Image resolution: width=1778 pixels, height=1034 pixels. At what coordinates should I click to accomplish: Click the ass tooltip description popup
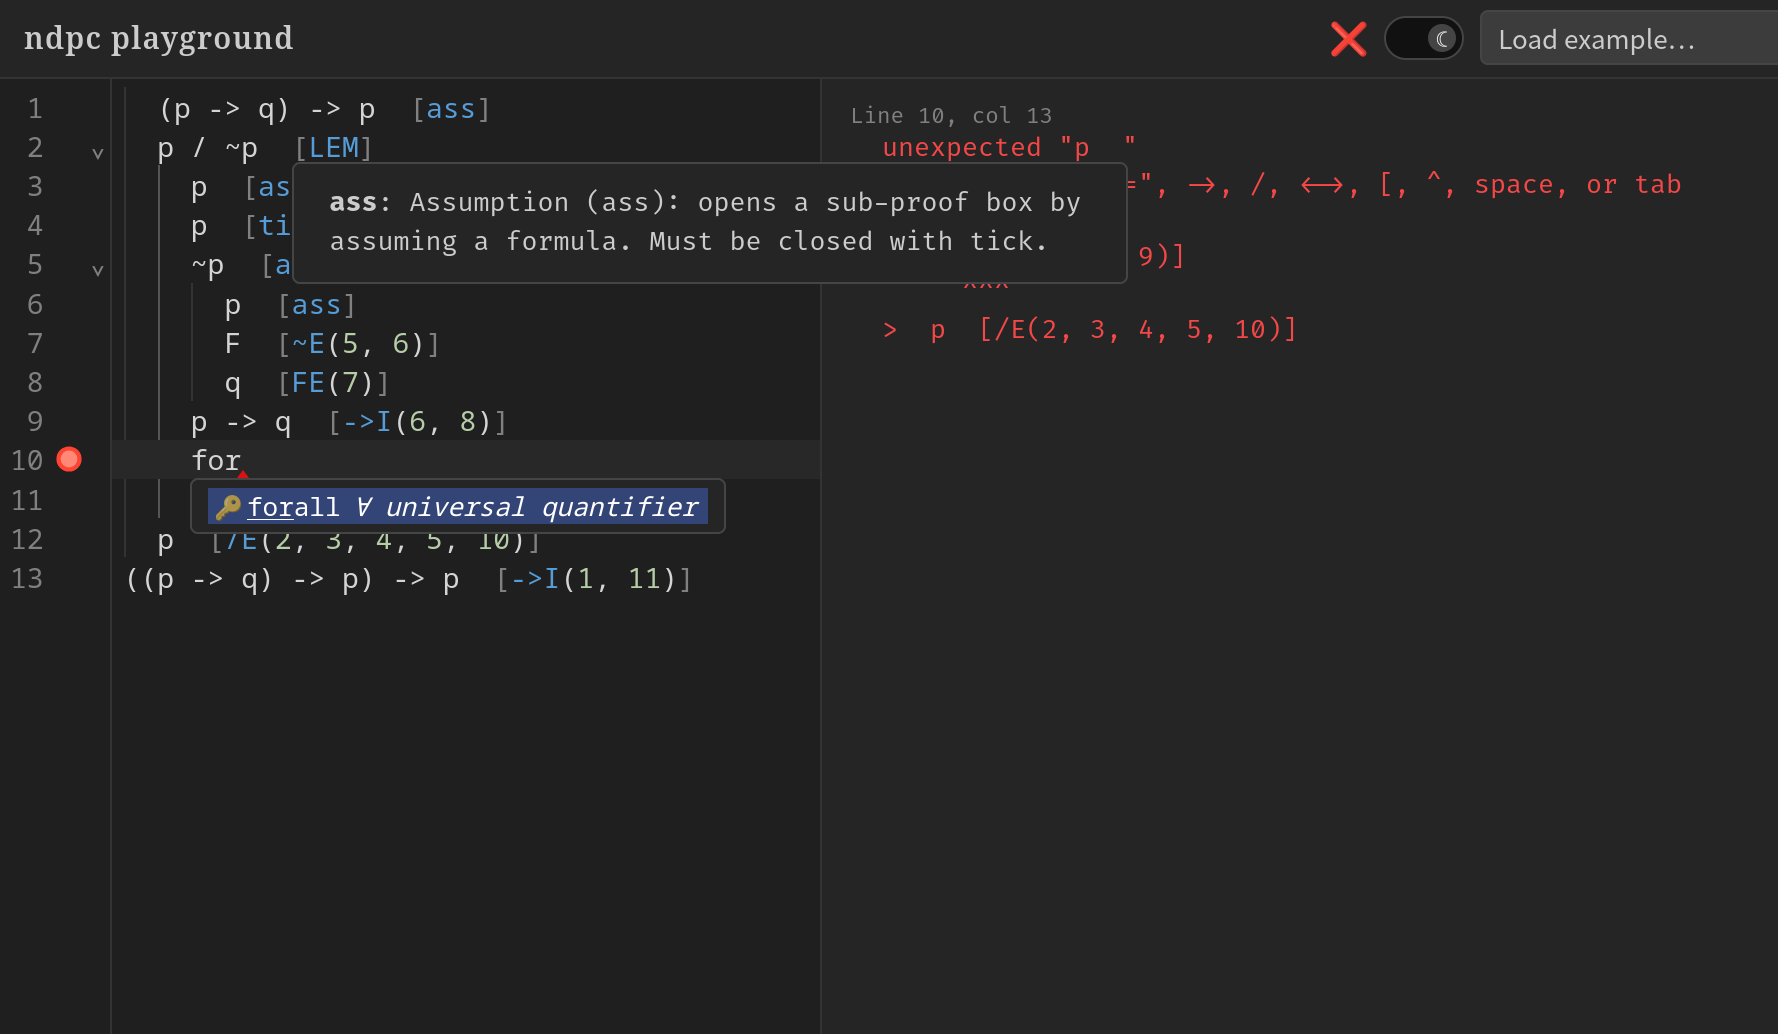(709, 222)
